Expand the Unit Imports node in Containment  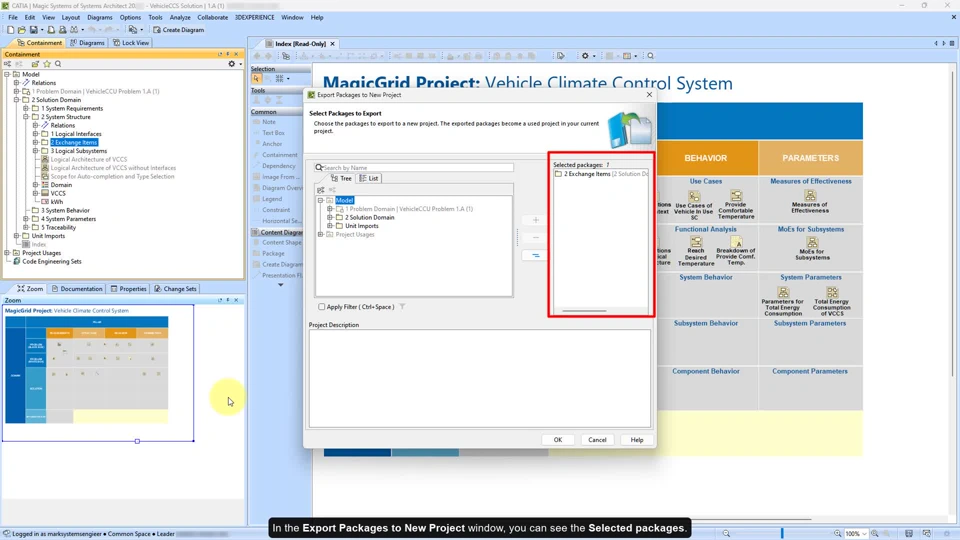pos(17,236)
